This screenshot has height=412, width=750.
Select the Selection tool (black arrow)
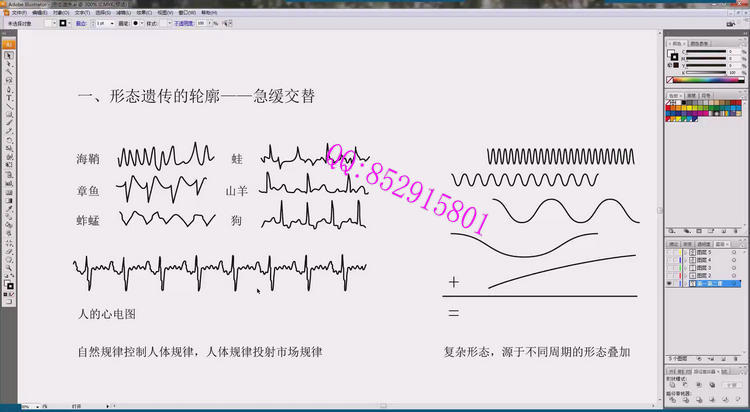click(x=9, y=57)
